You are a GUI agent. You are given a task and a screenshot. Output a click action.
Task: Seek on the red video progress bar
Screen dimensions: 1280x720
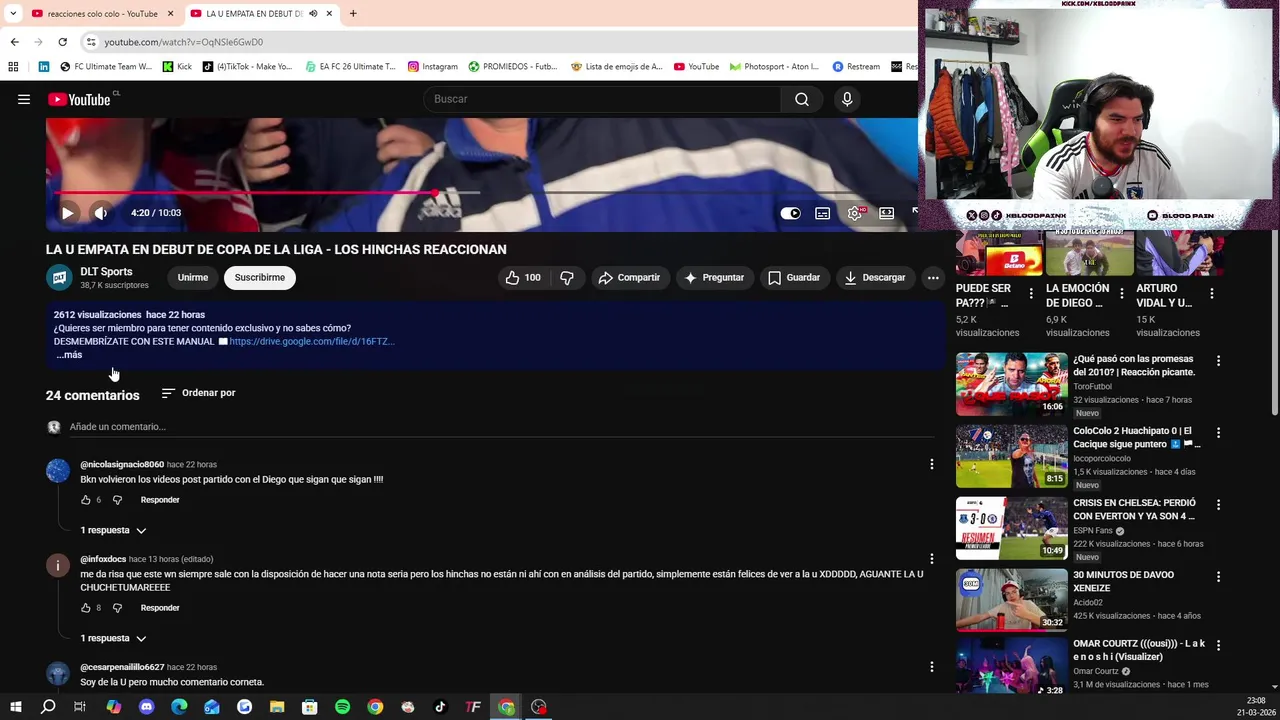click(x=245, y=192)
